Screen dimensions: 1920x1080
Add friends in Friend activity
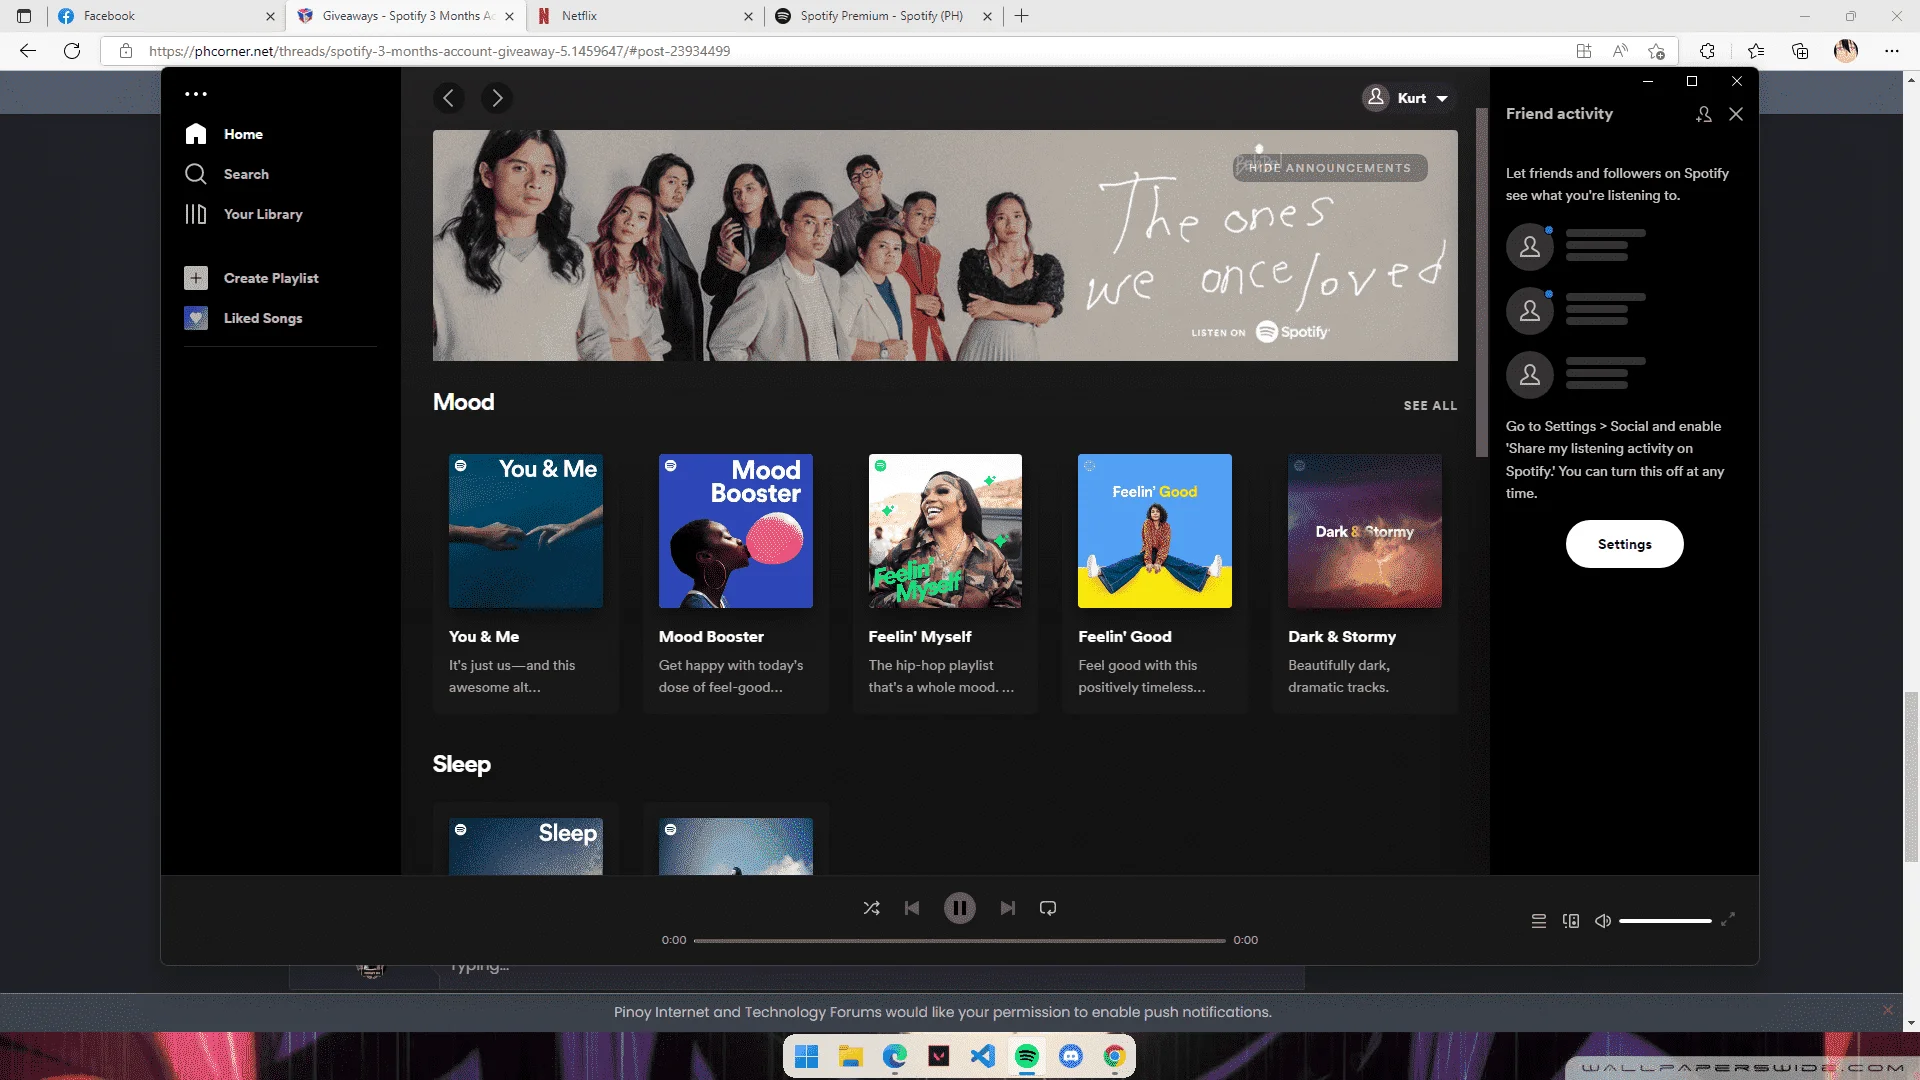click(1704, 114)
